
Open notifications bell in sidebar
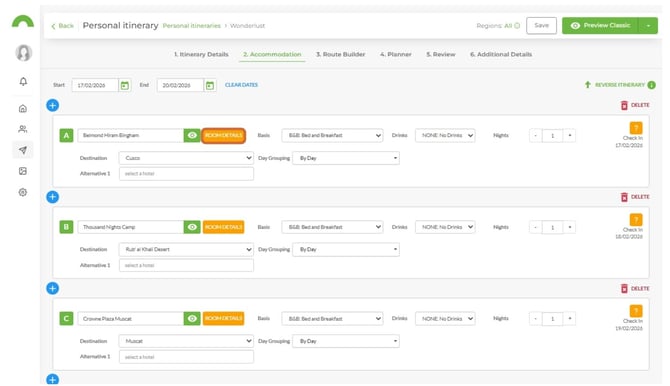click(x=23, y=81)
